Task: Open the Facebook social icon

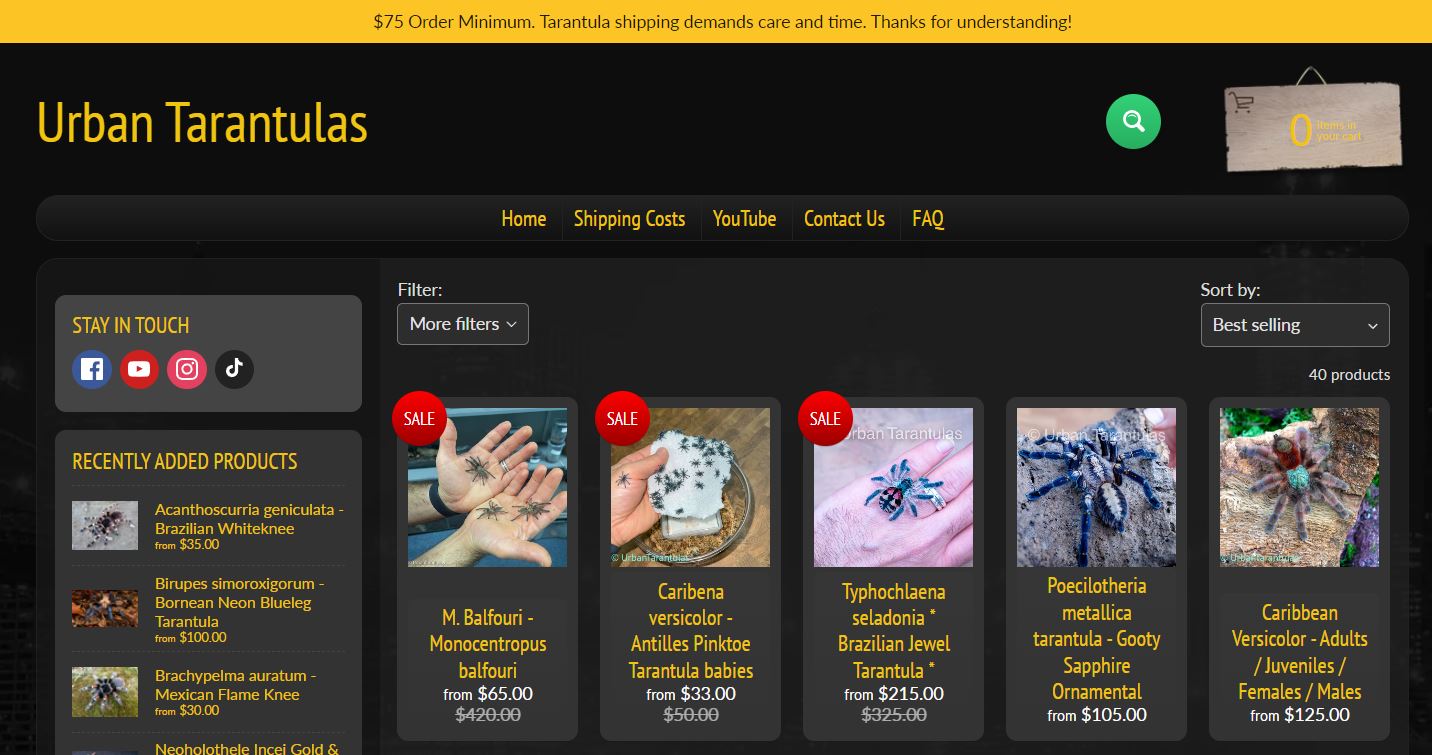Action: click(x=92, y=369)
